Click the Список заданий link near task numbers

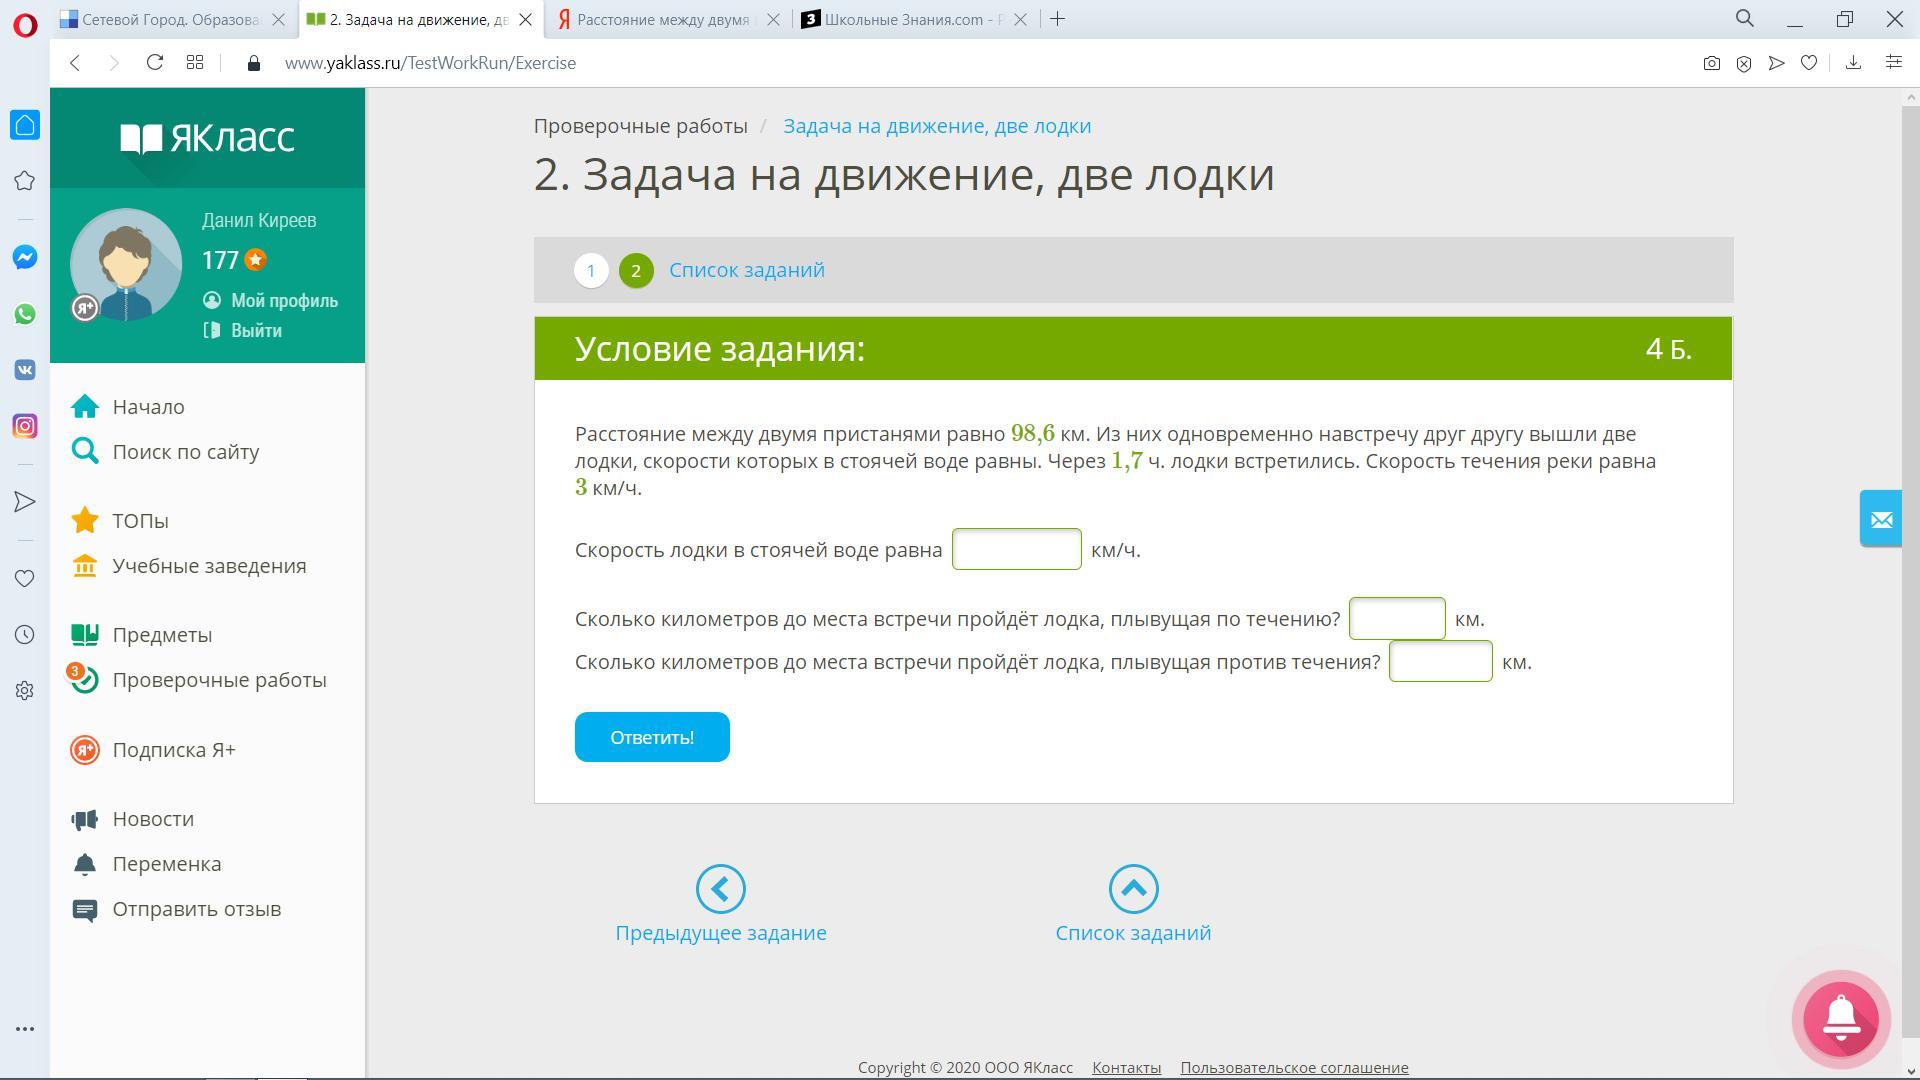(x=747, y=270)
